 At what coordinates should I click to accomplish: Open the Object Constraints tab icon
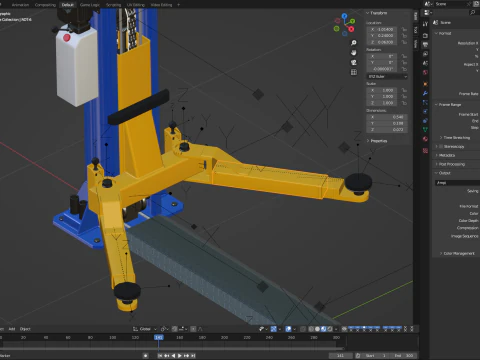(425, 121)
